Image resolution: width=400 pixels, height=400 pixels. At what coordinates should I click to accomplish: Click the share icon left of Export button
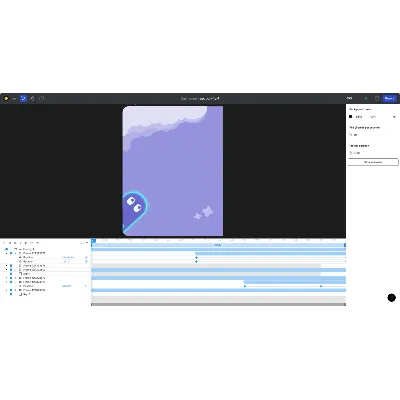click(377, 98)
